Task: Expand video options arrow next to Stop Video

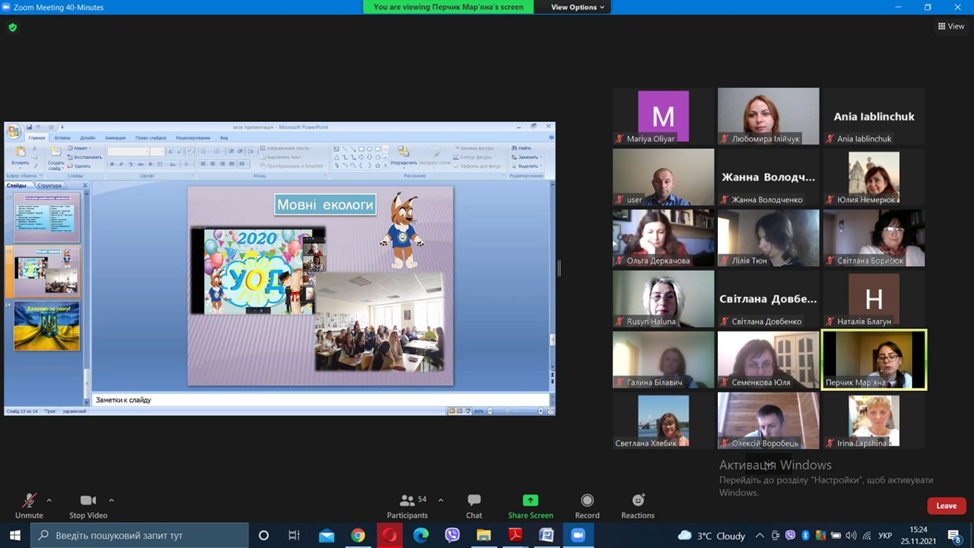Action: coord(111,500)
